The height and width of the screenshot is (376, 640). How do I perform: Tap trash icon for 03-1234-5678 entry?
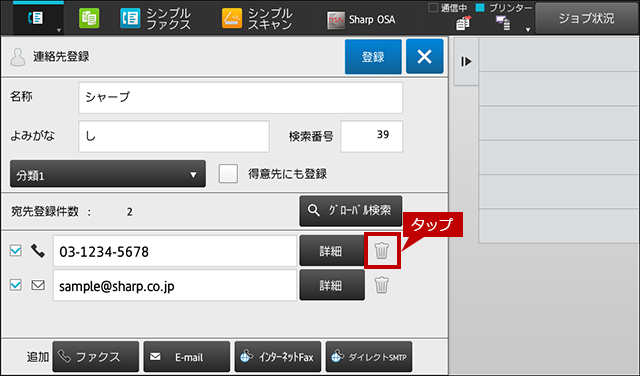[x=382, y=250]
